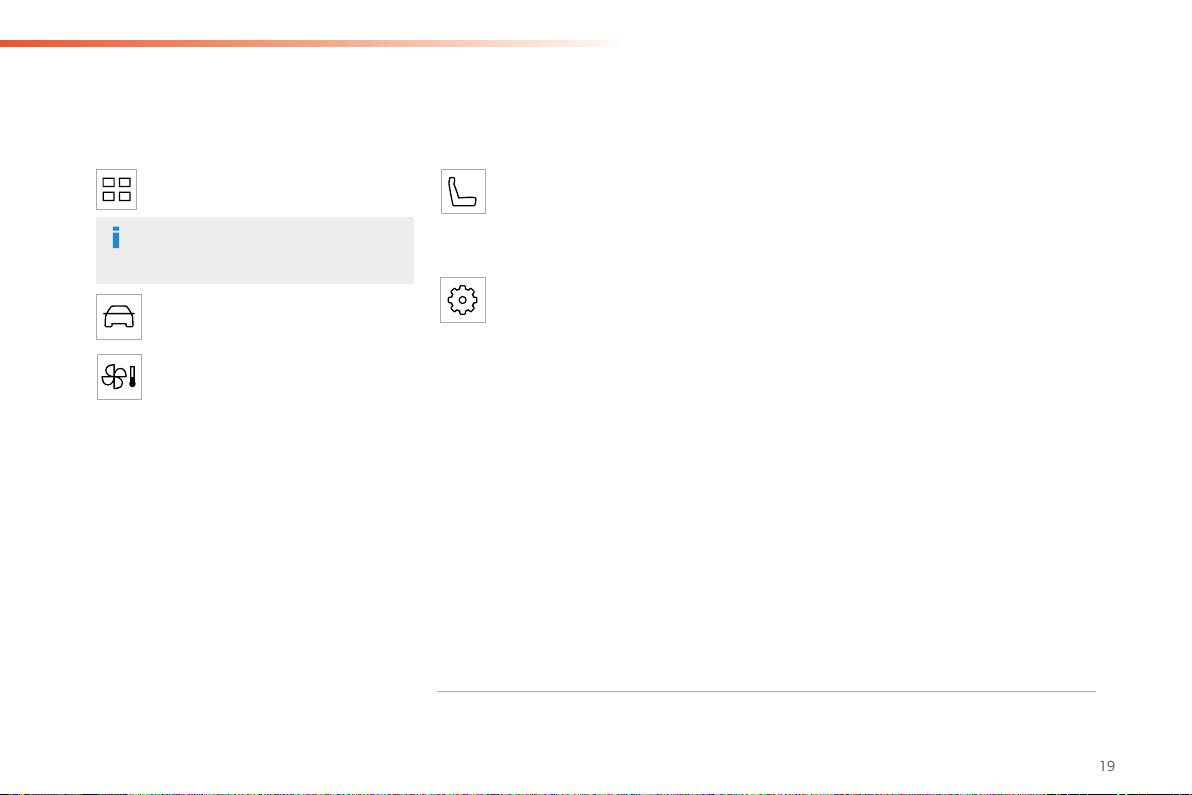Image resolution: width=1192 pixels, height=795 pixels.
Task: Choose the seat adjustment icon
Action: pos(463,192)
